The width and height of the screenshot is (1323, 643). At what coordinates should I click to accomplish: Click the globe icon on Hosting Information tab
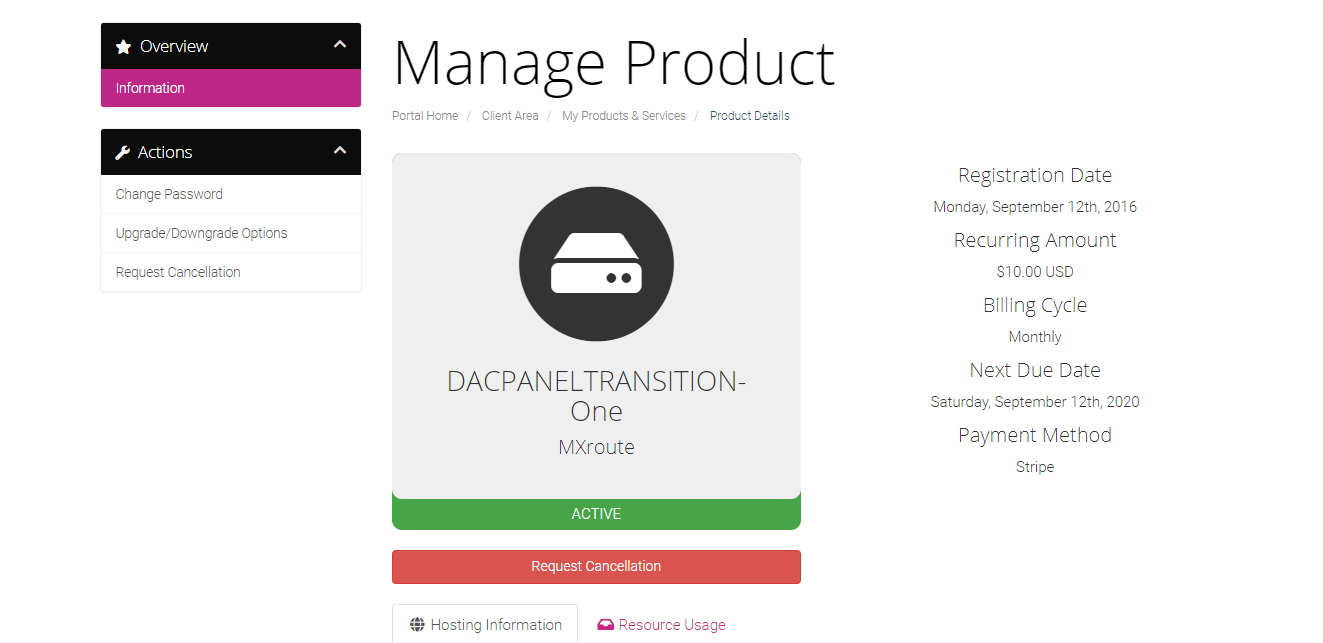[x=417, y=625]
